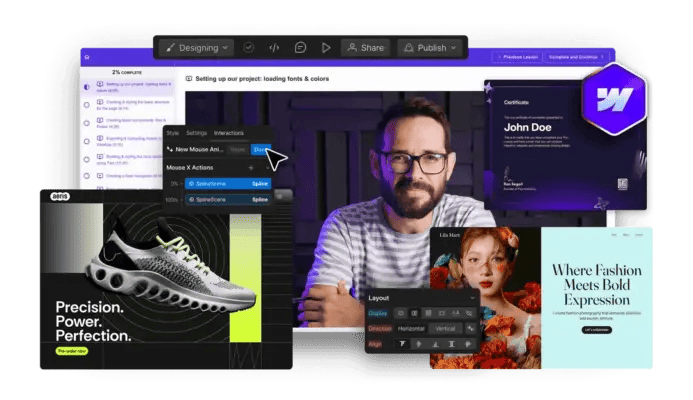The width and height of the screenshot is (693, 400).
Task: Toggle completion circle for the first lesson
Action: coord(87,87)
